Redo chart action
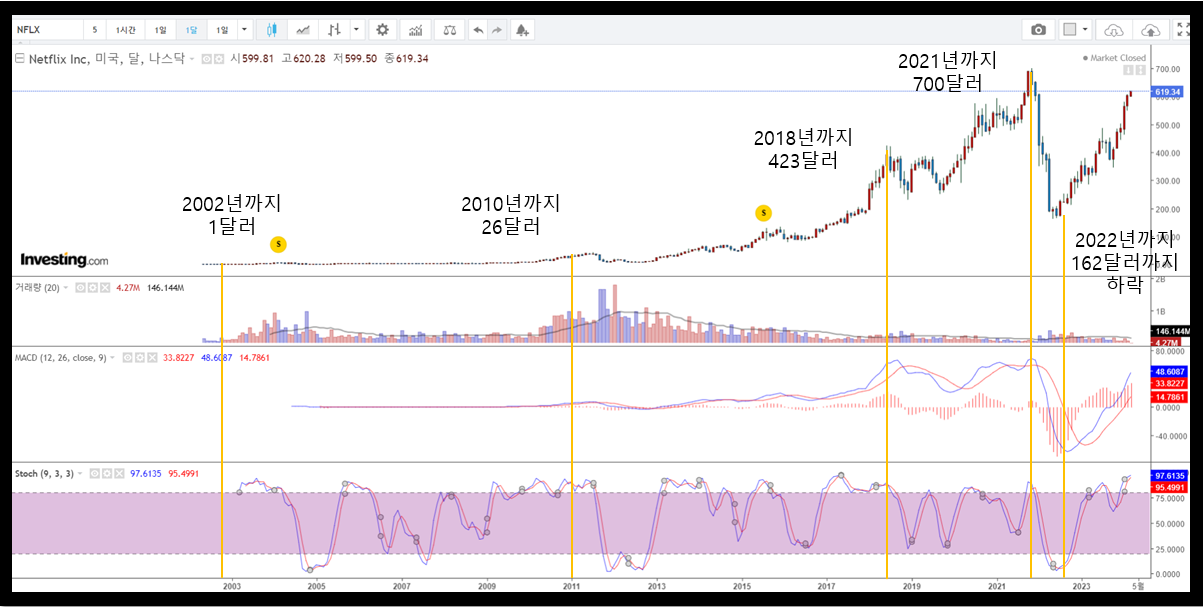 tap(496, 30)
